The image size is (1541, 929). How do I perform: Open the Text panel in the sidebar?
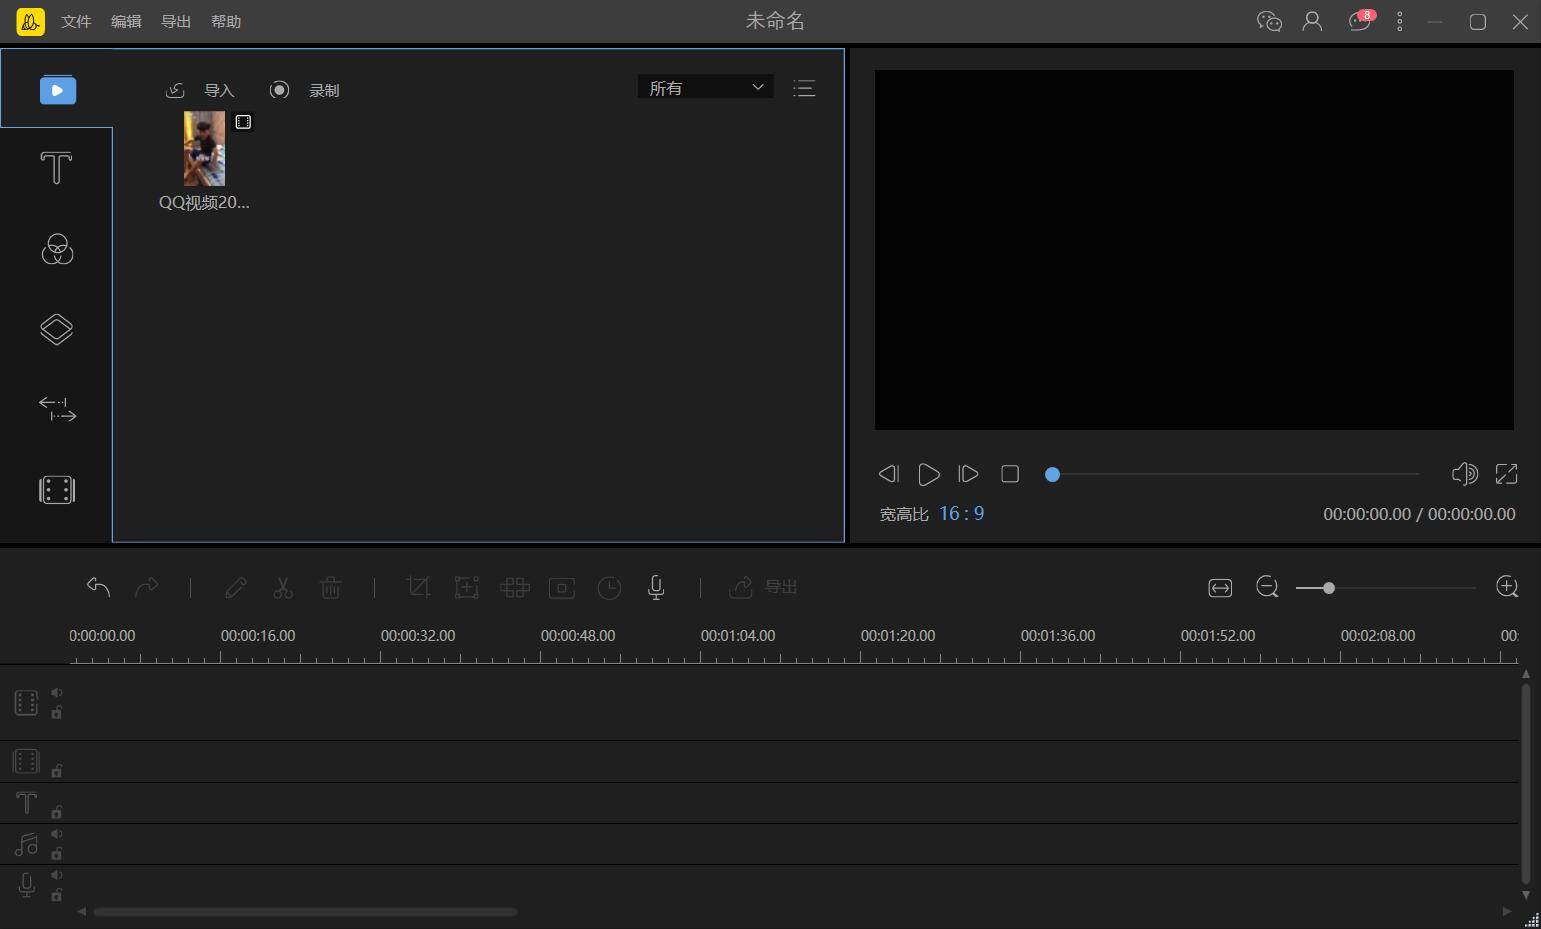click(56, 168)
